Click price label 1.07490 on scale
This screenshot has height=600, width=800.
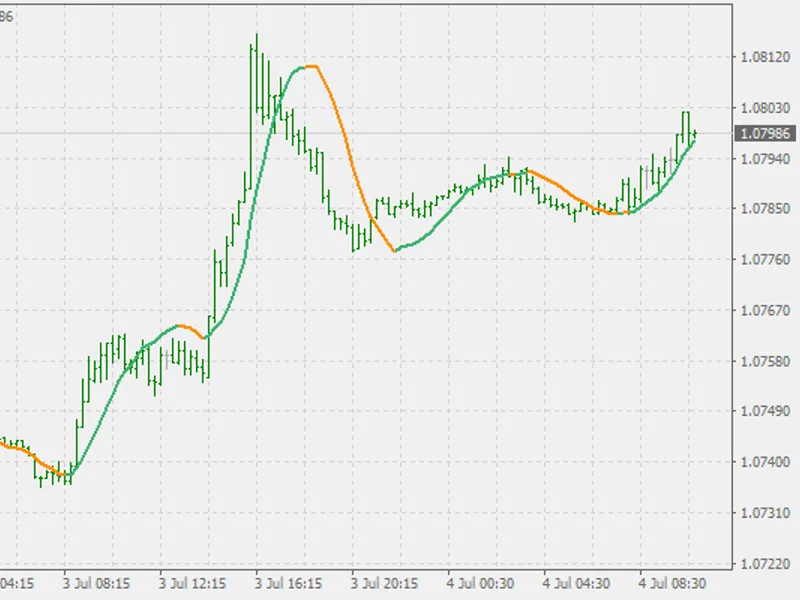click(765, 411)
